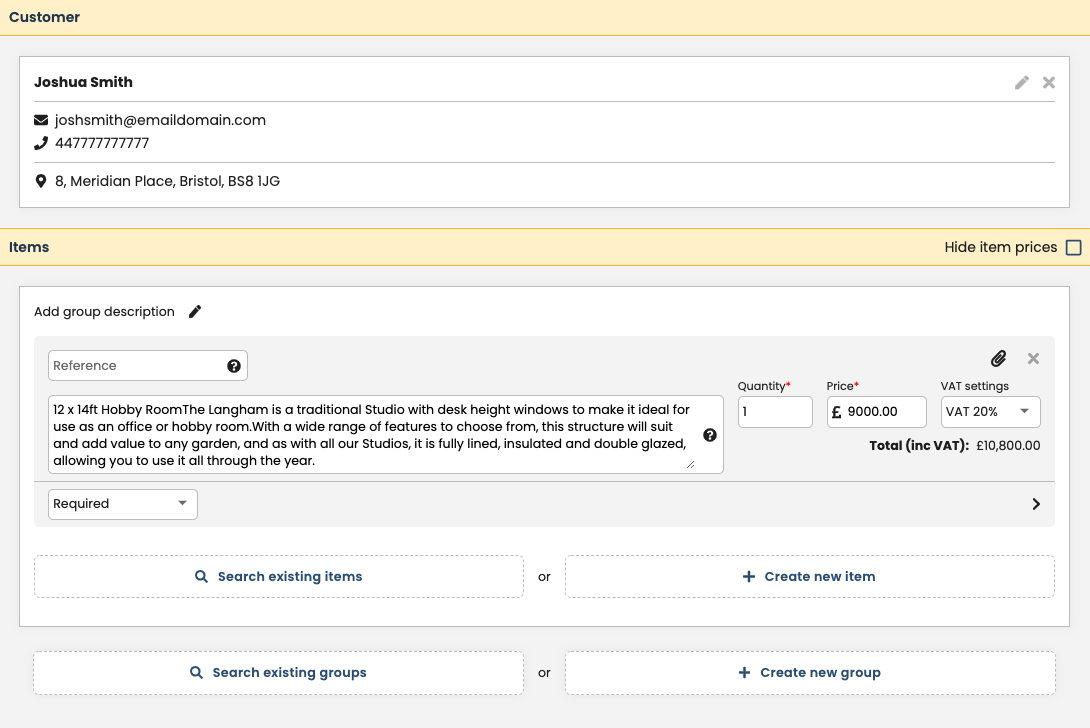This screenshot has height=728, width=1090.
Task: Open the Required dropdown
Action: (122, 504)
